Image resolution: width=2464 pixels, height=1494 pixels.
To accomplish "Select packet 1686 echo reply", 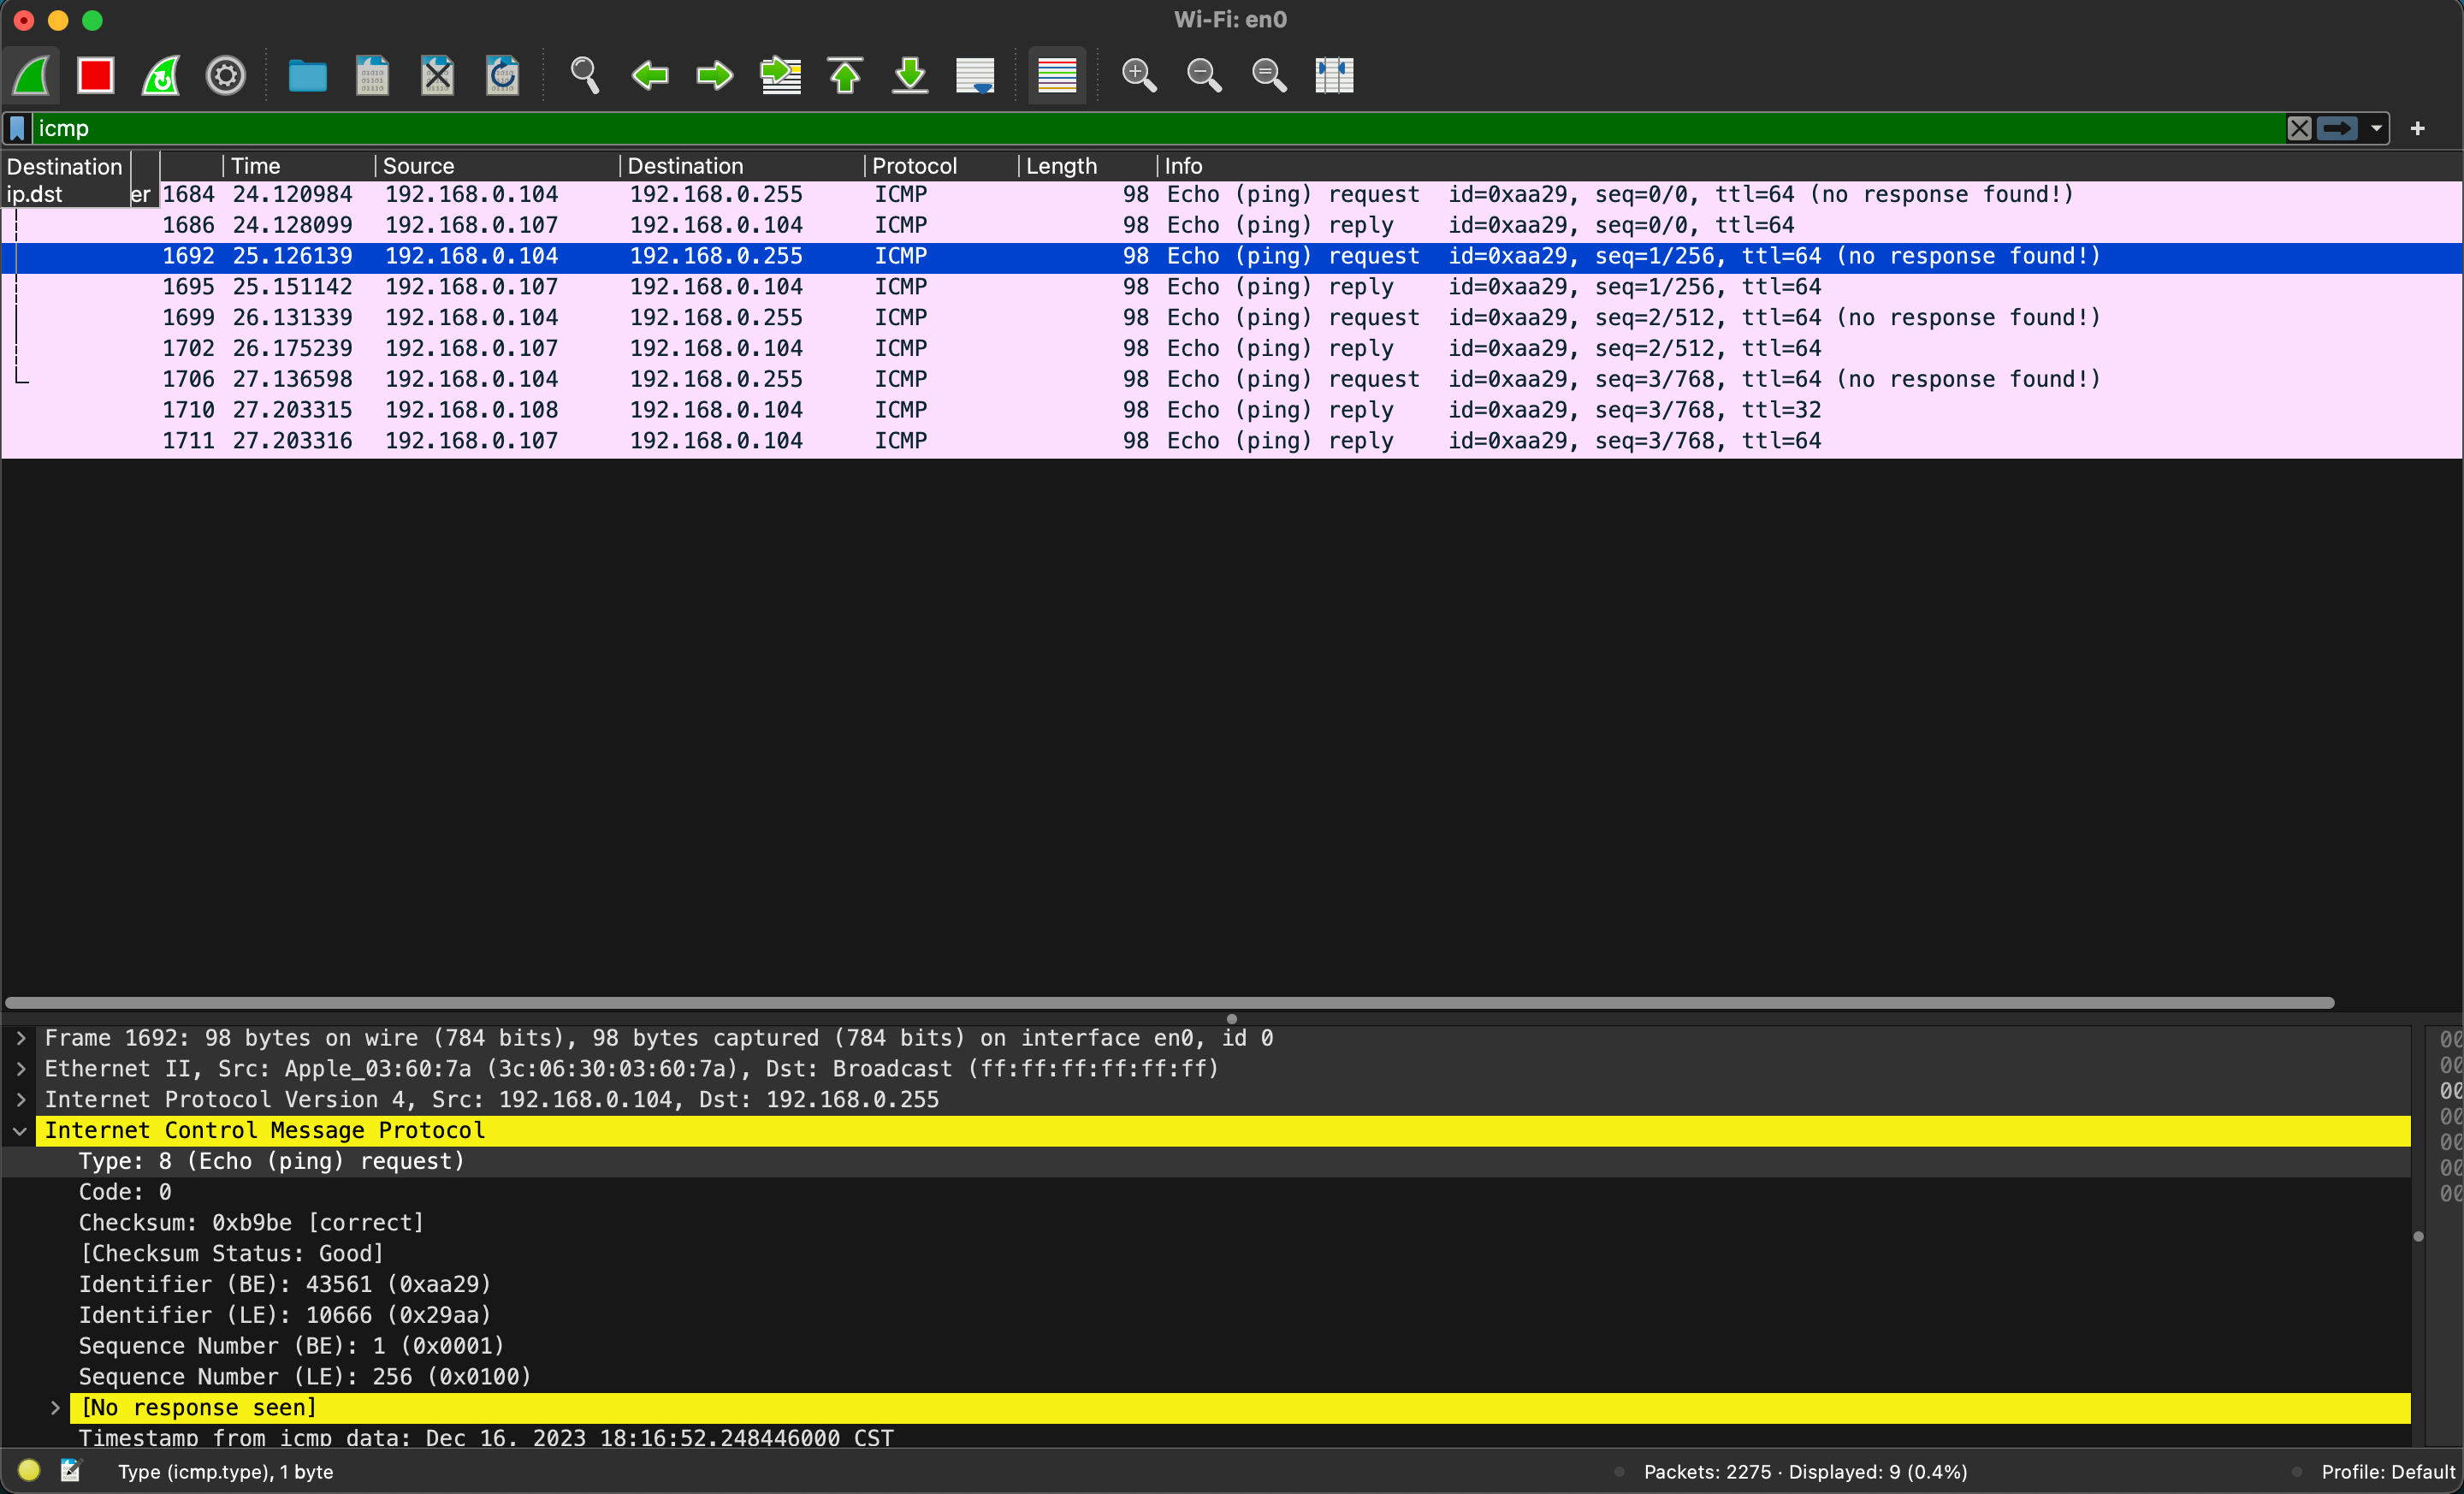I will (1232, 226).
